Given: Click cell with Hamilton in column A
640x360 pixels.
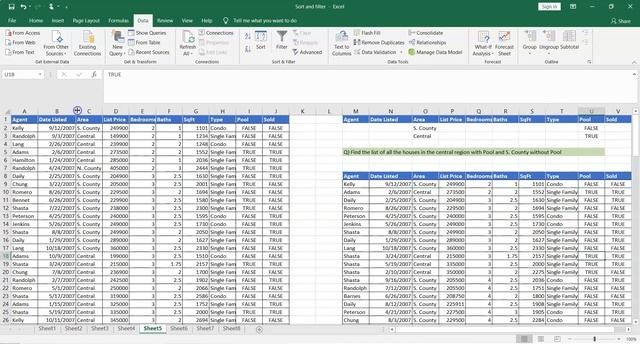Looking at the screenshot, I should coord(24,160).
